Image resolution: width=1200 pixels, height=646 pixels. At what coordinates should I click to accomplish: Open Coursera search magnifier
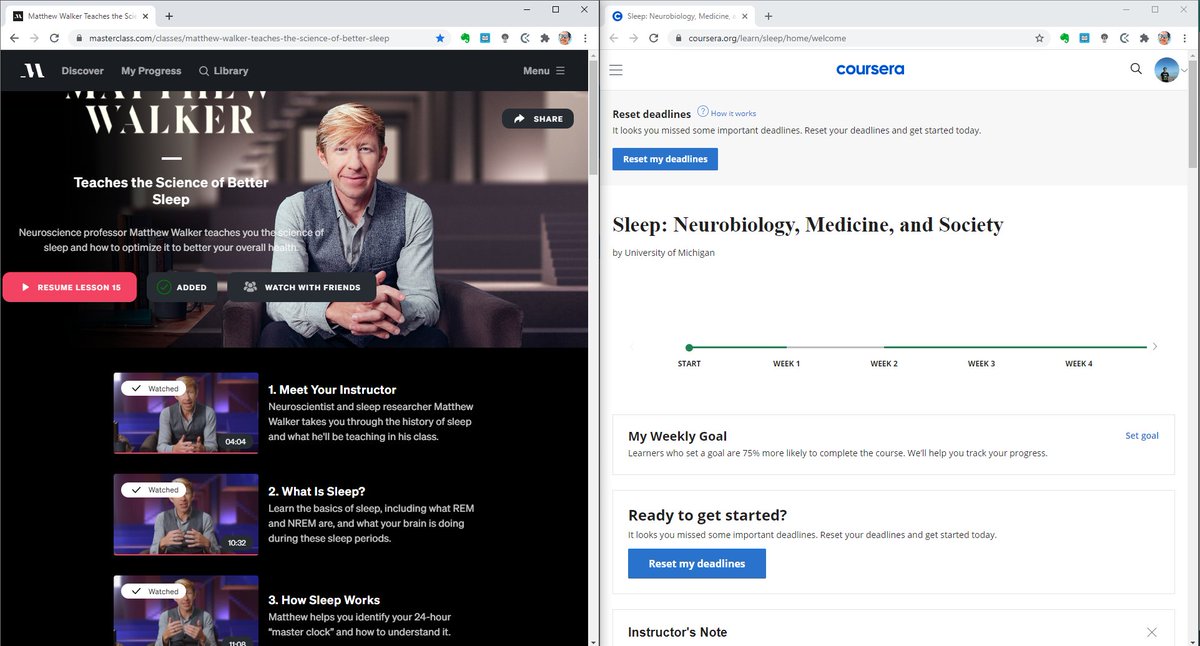click(1136, 69)
